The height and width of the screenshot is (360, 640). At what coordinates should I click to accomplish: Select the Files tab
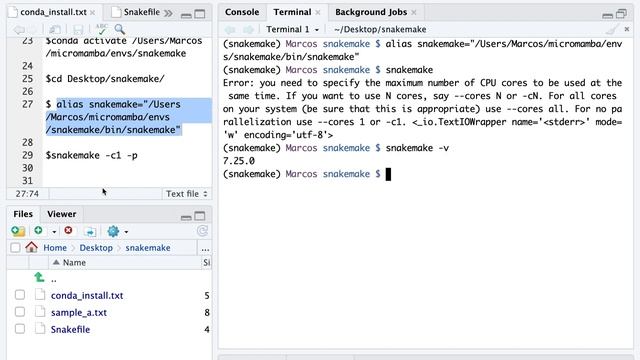(23, 214)
